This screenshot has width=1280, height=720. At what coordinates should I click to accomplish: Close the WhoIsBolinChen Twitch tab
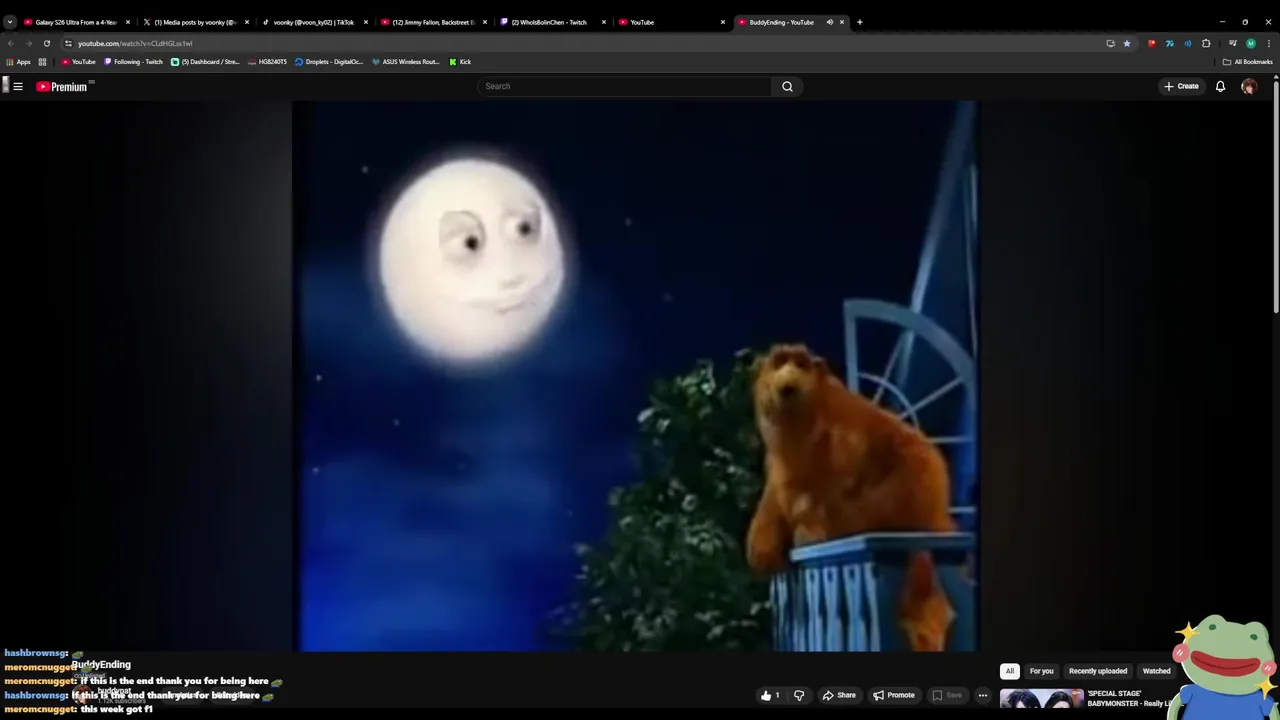[603, 22]
